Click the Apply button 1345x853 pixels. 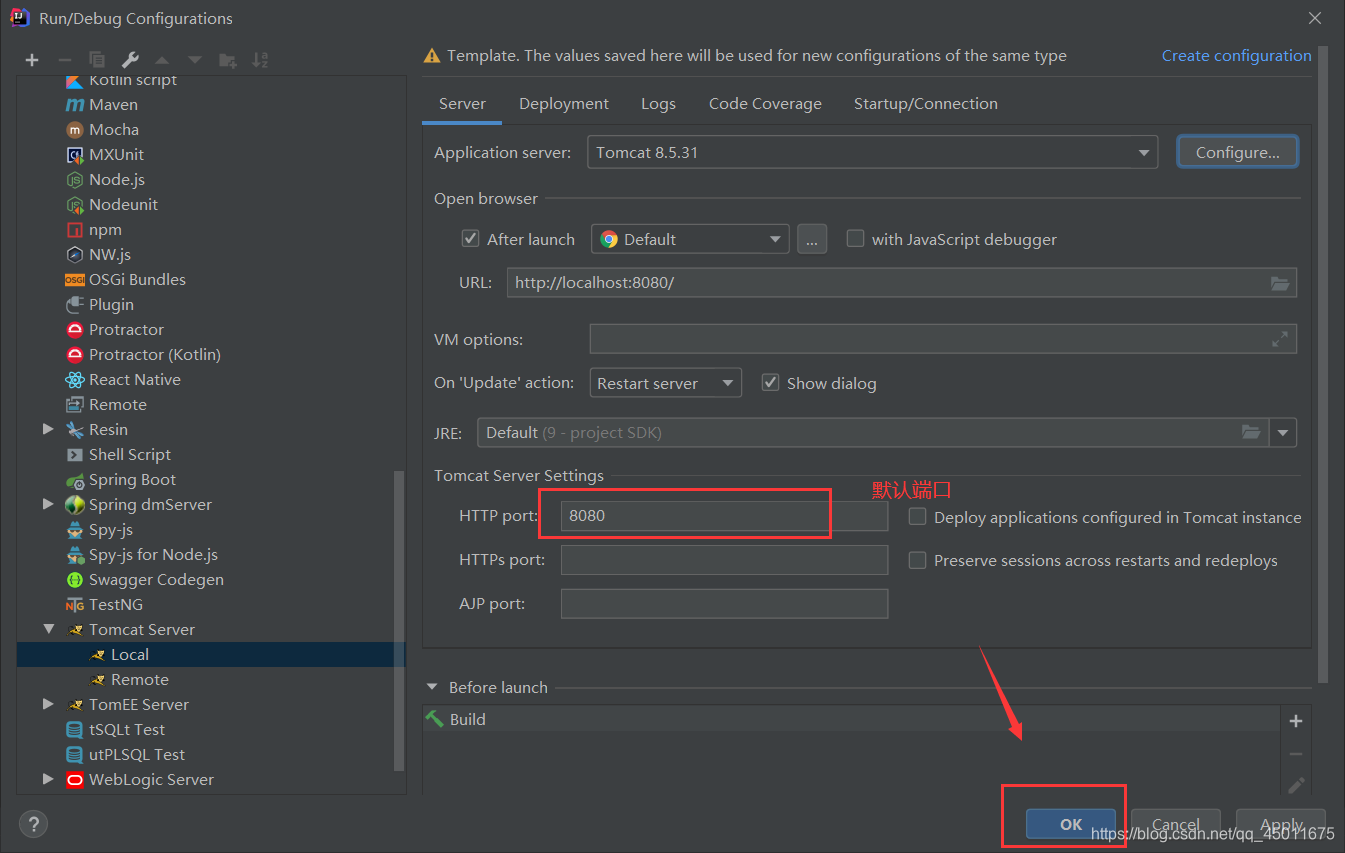point(1281,824)
